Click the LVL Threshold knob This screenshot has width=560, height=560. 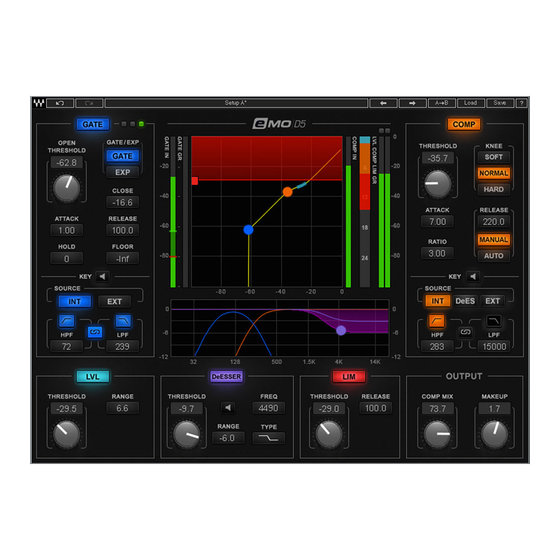tap(67, 434)
